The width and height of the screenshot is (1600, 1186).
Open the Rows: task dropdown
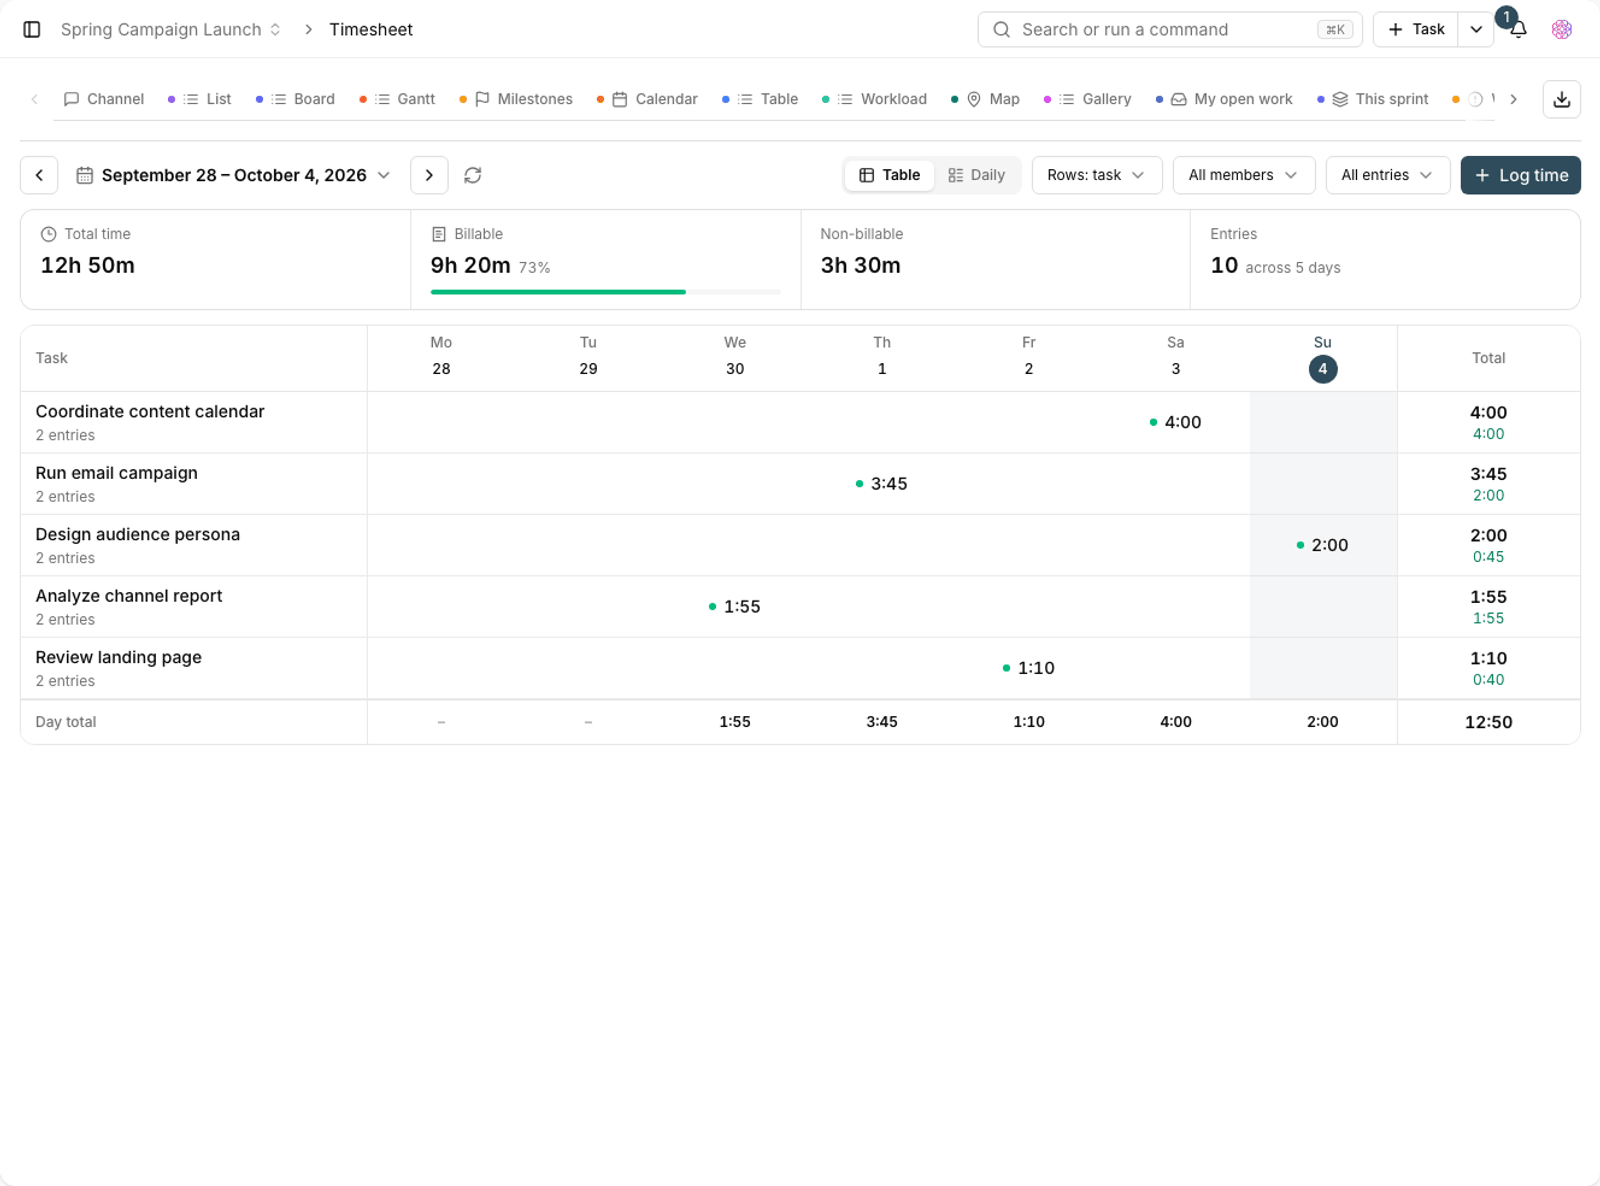click(x=1096, y=175)
